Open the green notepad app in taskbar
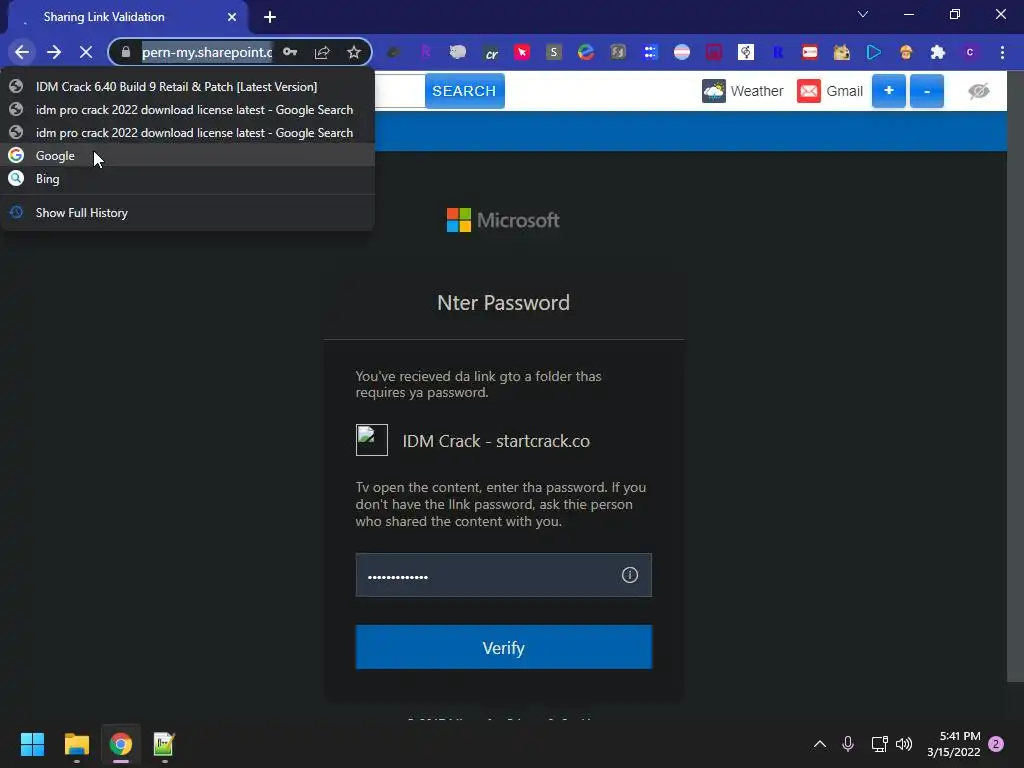 tap(164, 744)
